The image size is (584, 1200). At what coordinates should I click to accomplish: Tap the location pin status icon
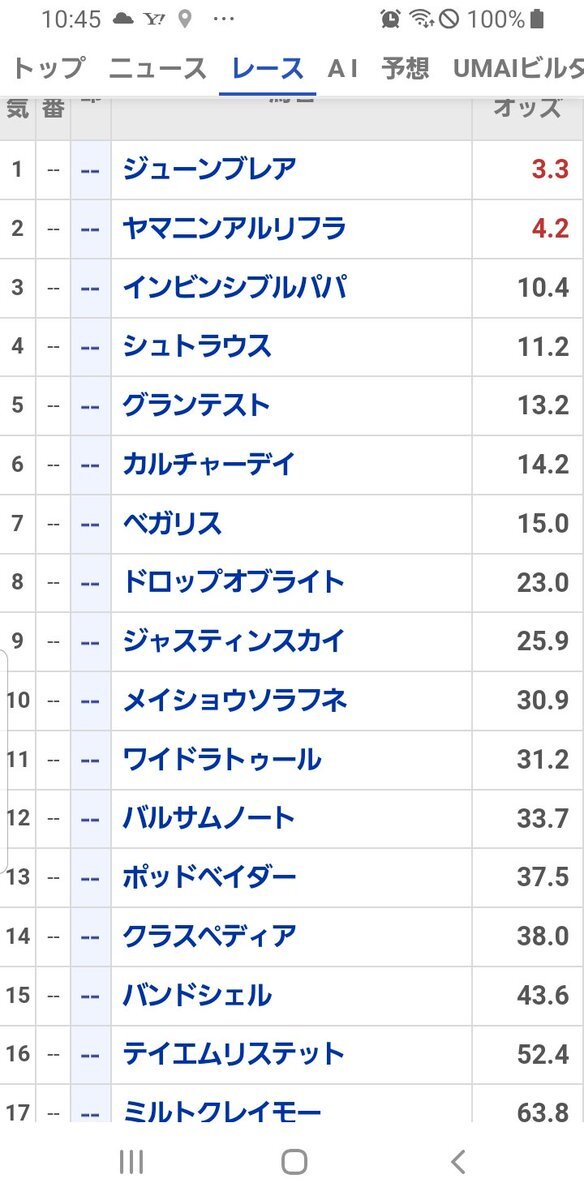186,19
